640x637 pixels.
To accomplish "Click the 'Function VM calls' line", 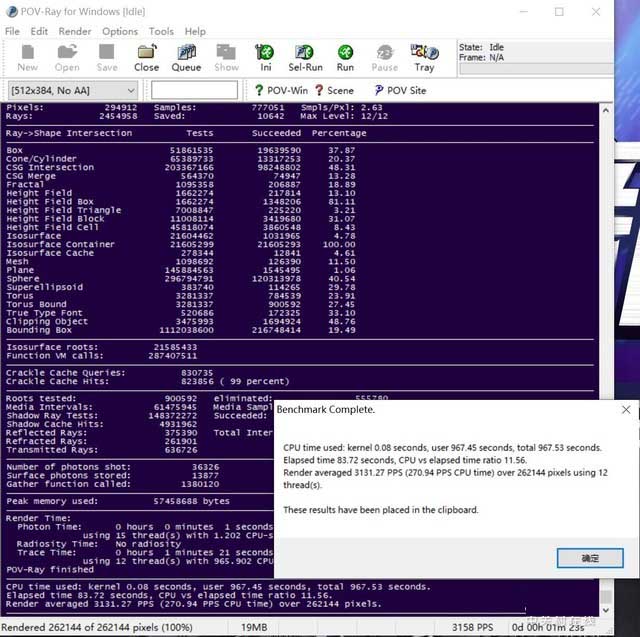I will pyautogui.click(x=102, y=355).
